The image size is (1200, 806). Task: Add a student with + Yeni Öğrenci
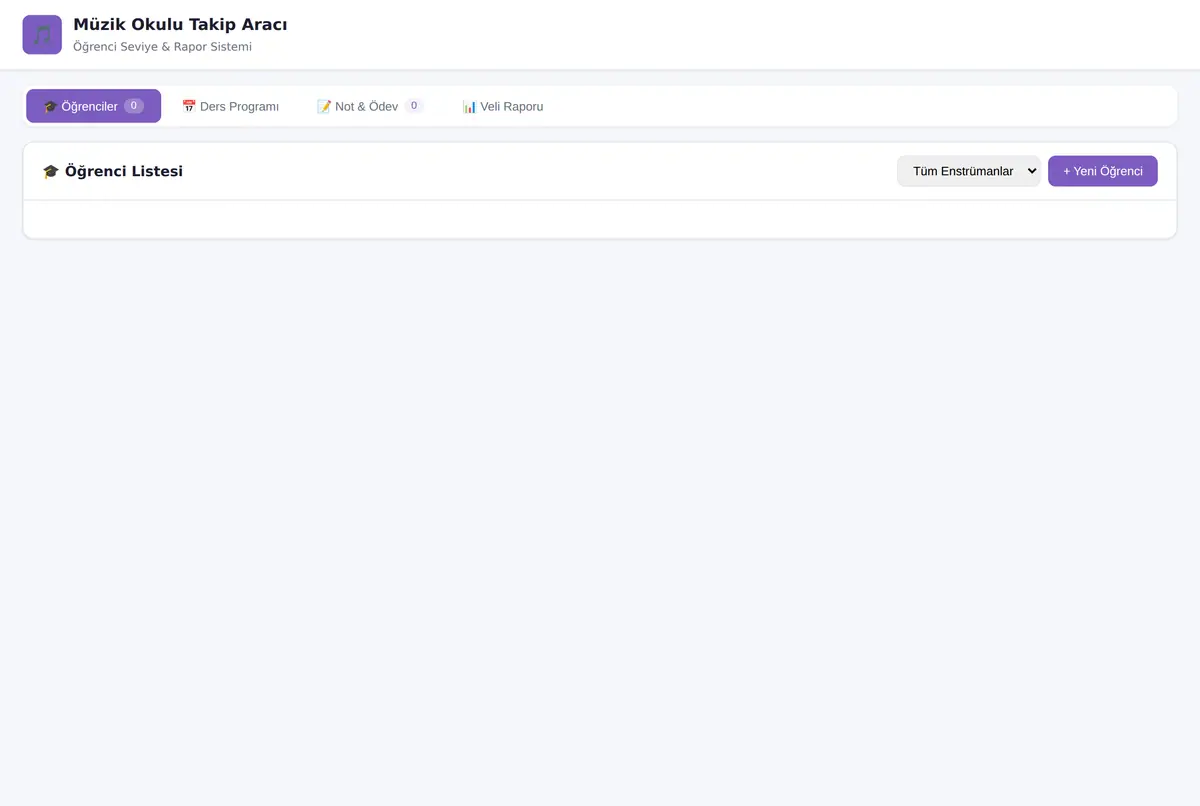pos(1103,171)
